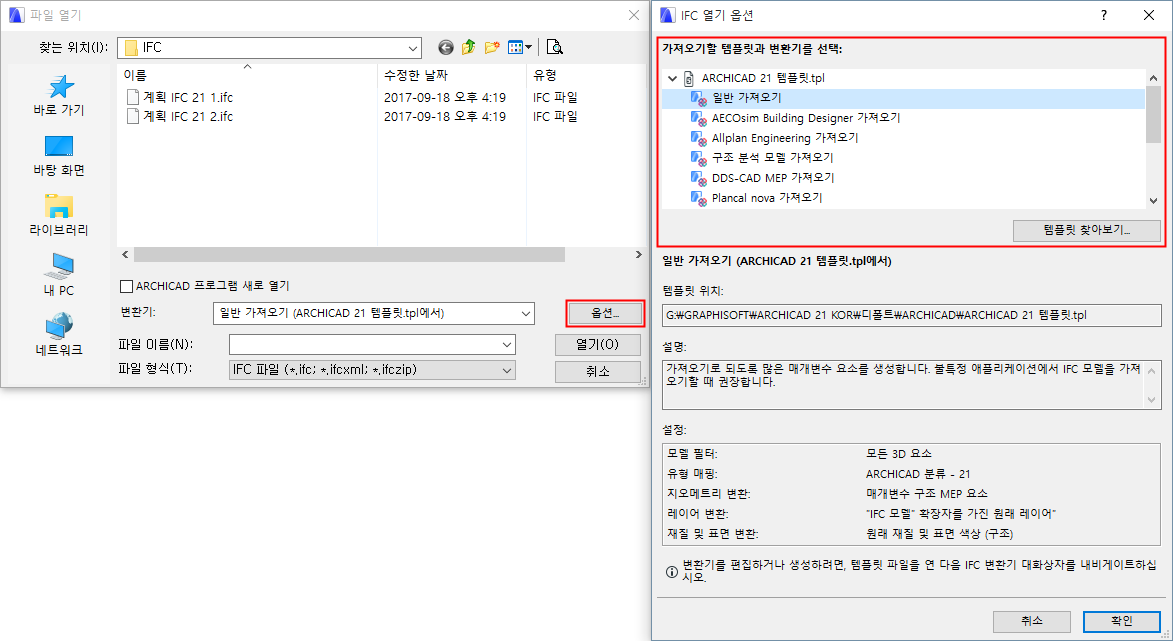Select Plancal nova 가져오기 row
This screenshot has width=1173, height=641.
(903, 198)
